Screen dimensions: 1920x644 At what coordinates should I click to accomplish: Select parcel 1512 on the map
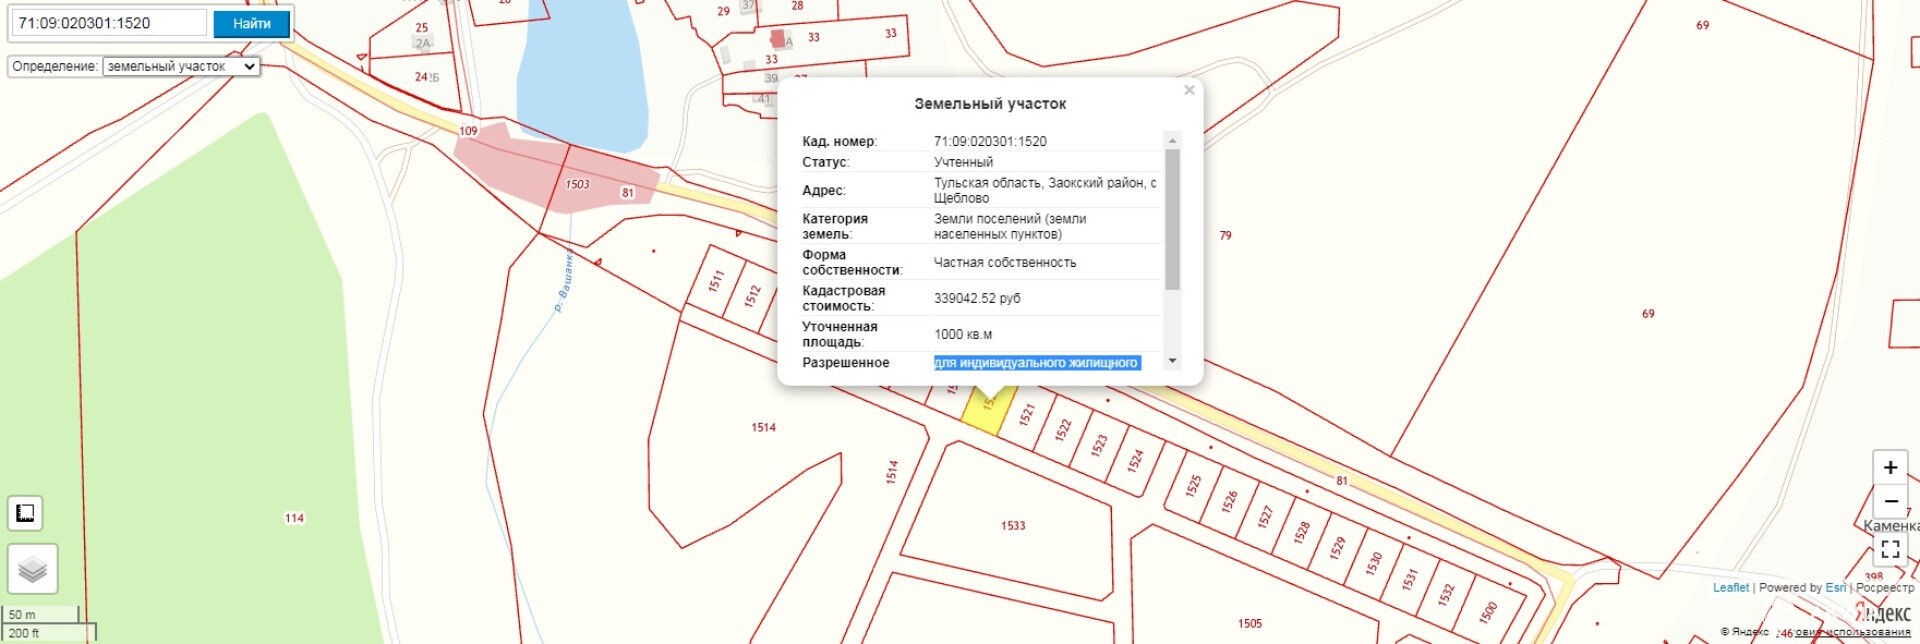pos(752,296)
